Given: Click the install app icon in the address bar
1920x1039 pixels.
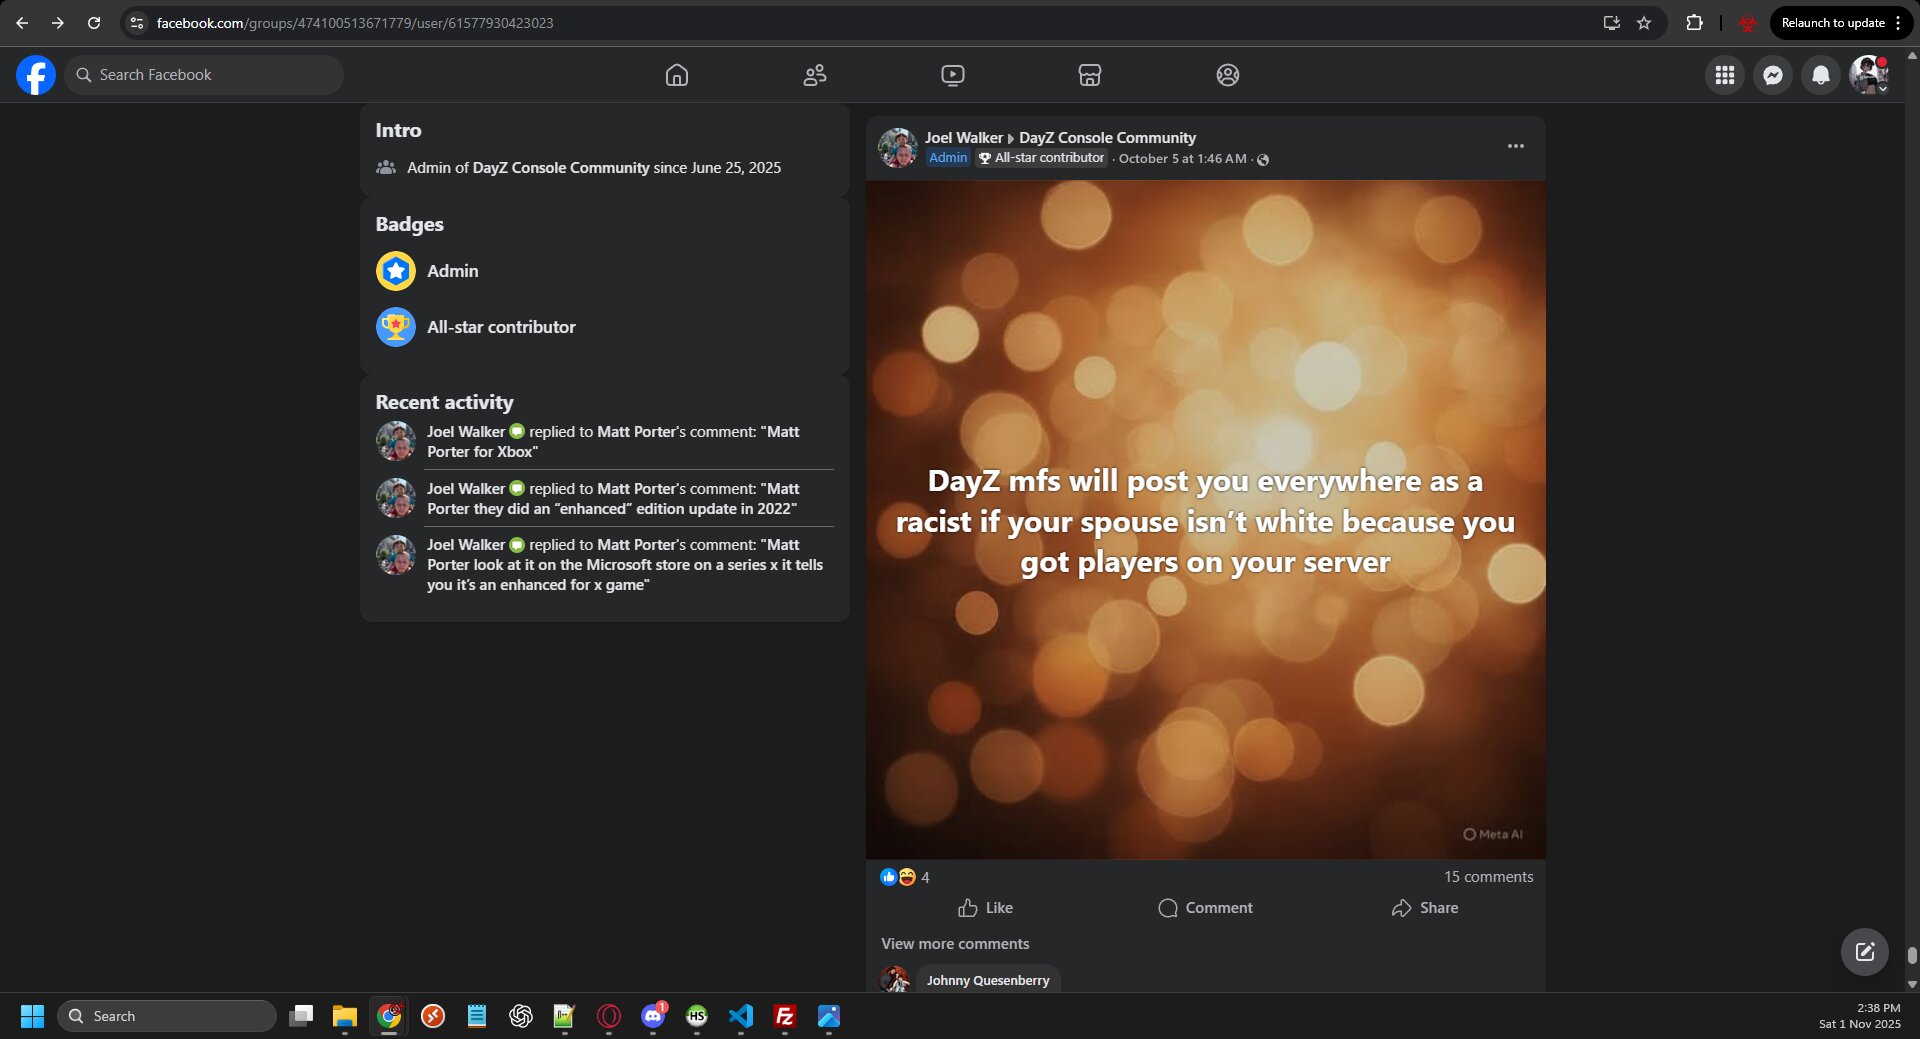Looking at the screenshot, I should pyautogui.click(x=1611, y=23).
